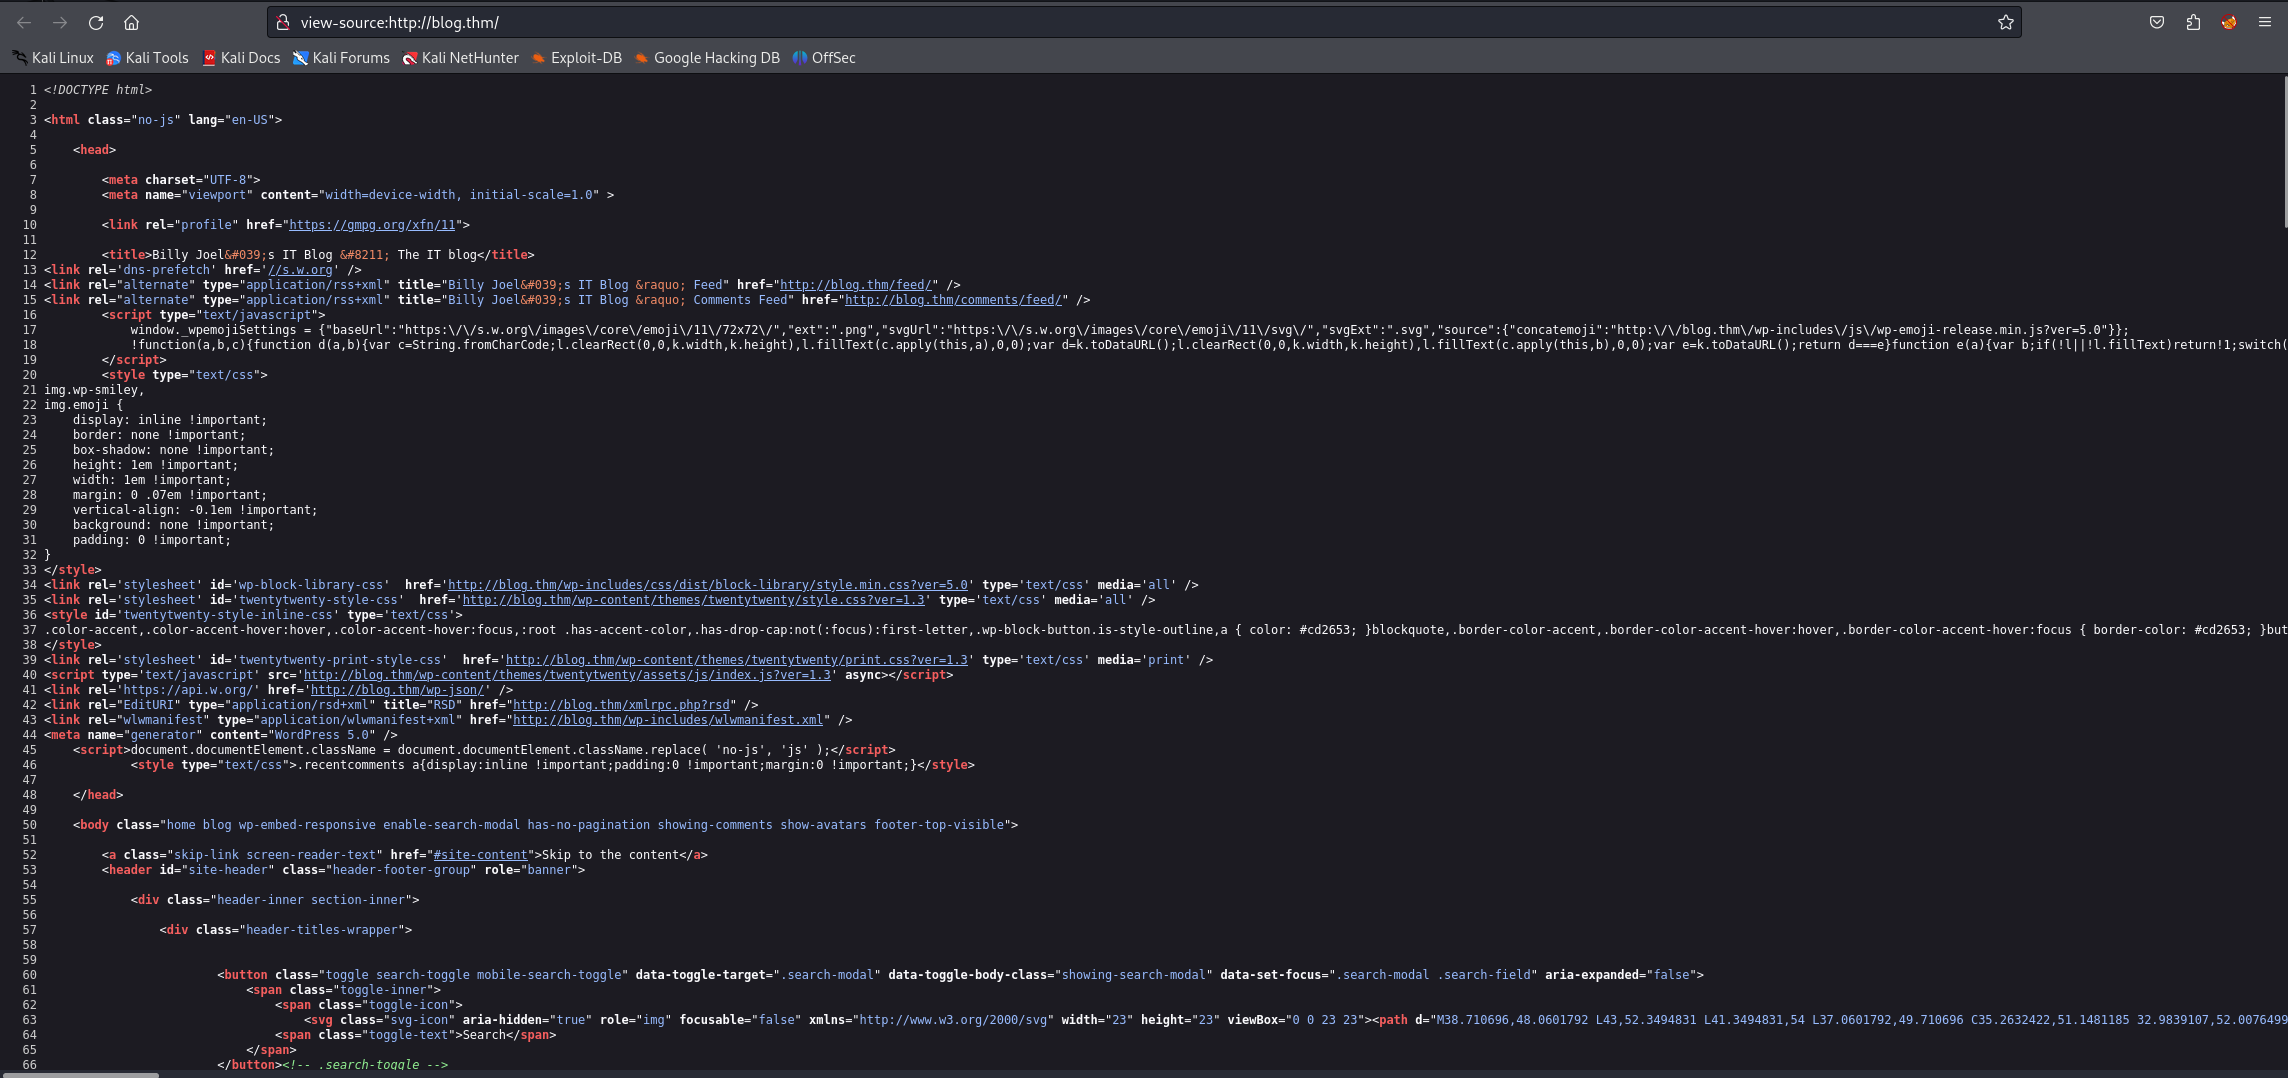Click the site security lock icon

tap(283, 22)
